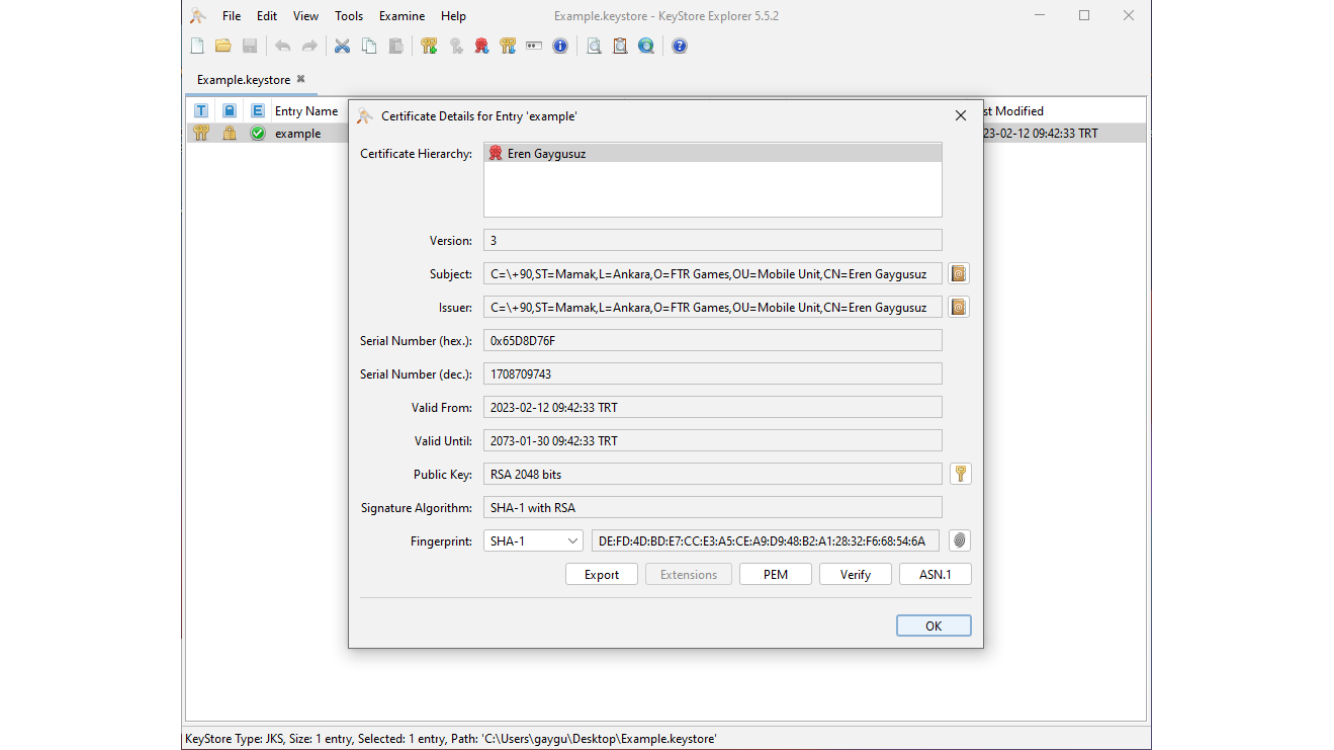Click the fingerprint value text field
This screenshot has width=1334, height=750.
[766, 541]
